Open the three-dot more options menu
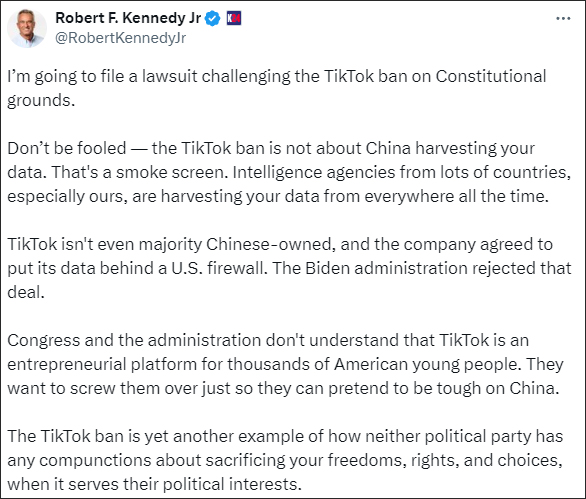Image resolution: width=586 pixels, height=499 pixels. coord(563,18)
